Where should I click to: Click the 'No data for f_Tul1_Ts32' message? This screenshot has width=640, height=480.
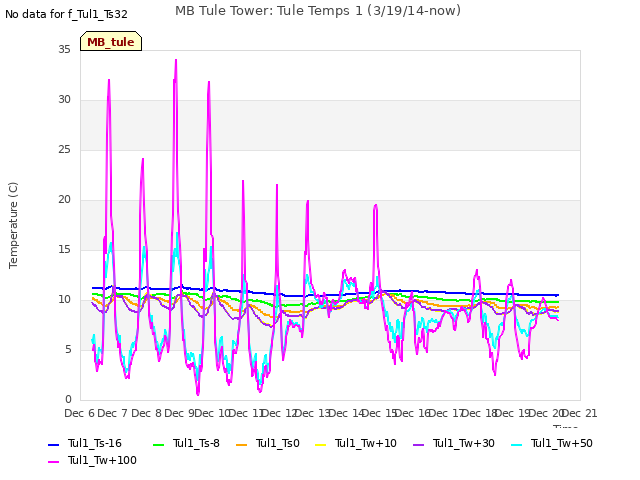(x=66, y=14)
